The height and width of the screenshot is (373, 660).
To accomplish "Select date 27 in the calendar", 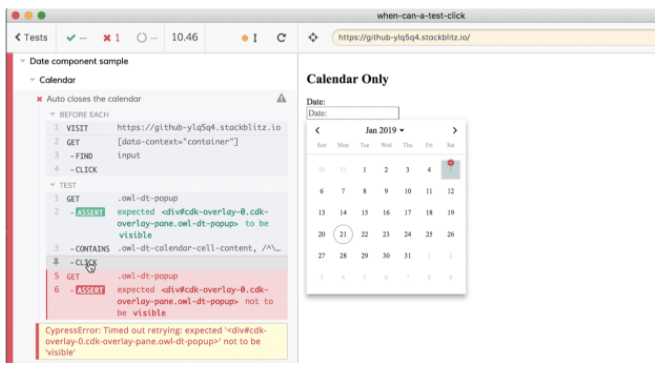I will point(322,256).
